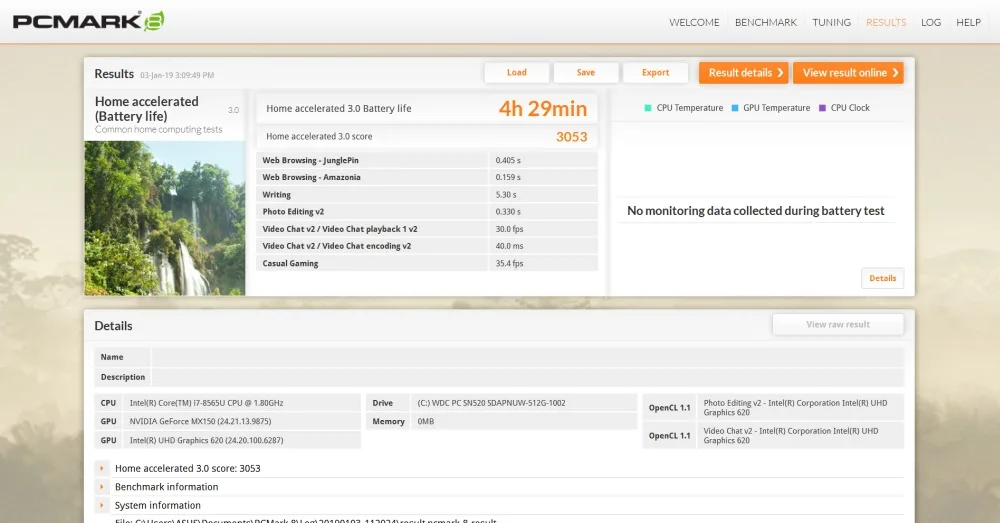Toggle the CPU Clock legend marker

tap(822, 108)
